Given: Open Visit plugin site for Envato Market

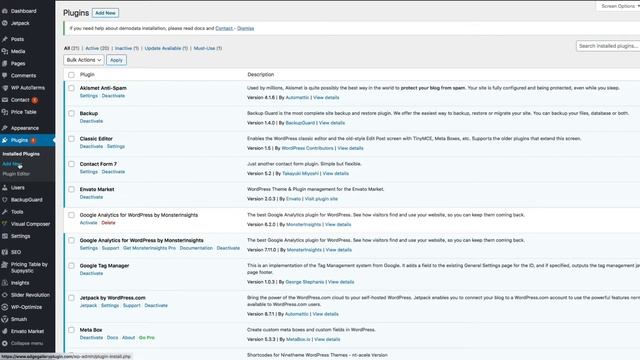Looking at the screenshot, I should pos(321,199).
